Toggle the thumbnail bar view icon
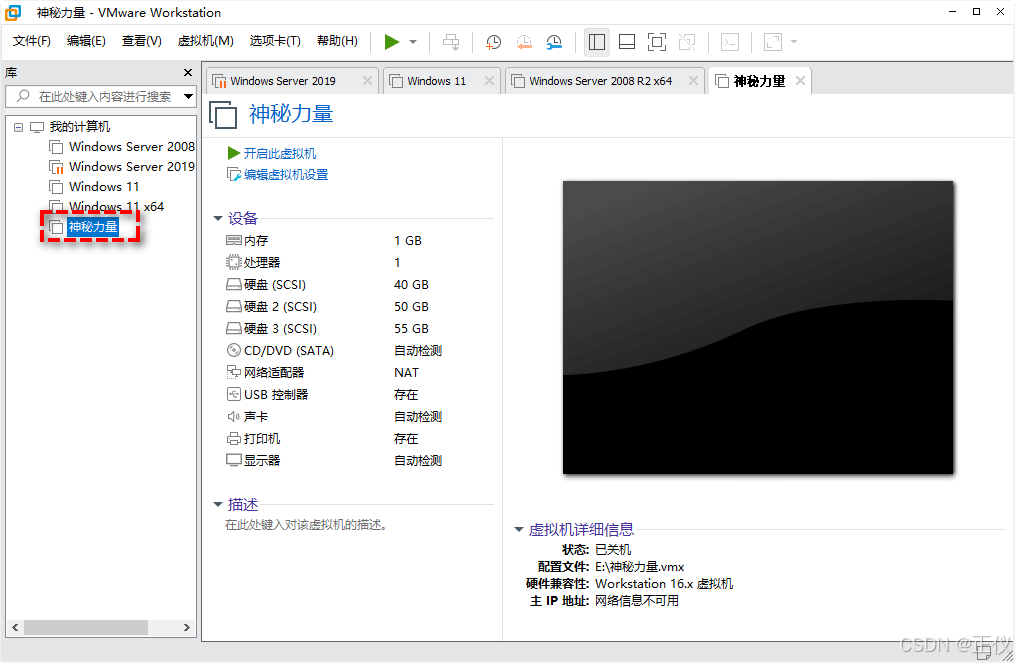Screen dimensions: 1015x663 627,42
